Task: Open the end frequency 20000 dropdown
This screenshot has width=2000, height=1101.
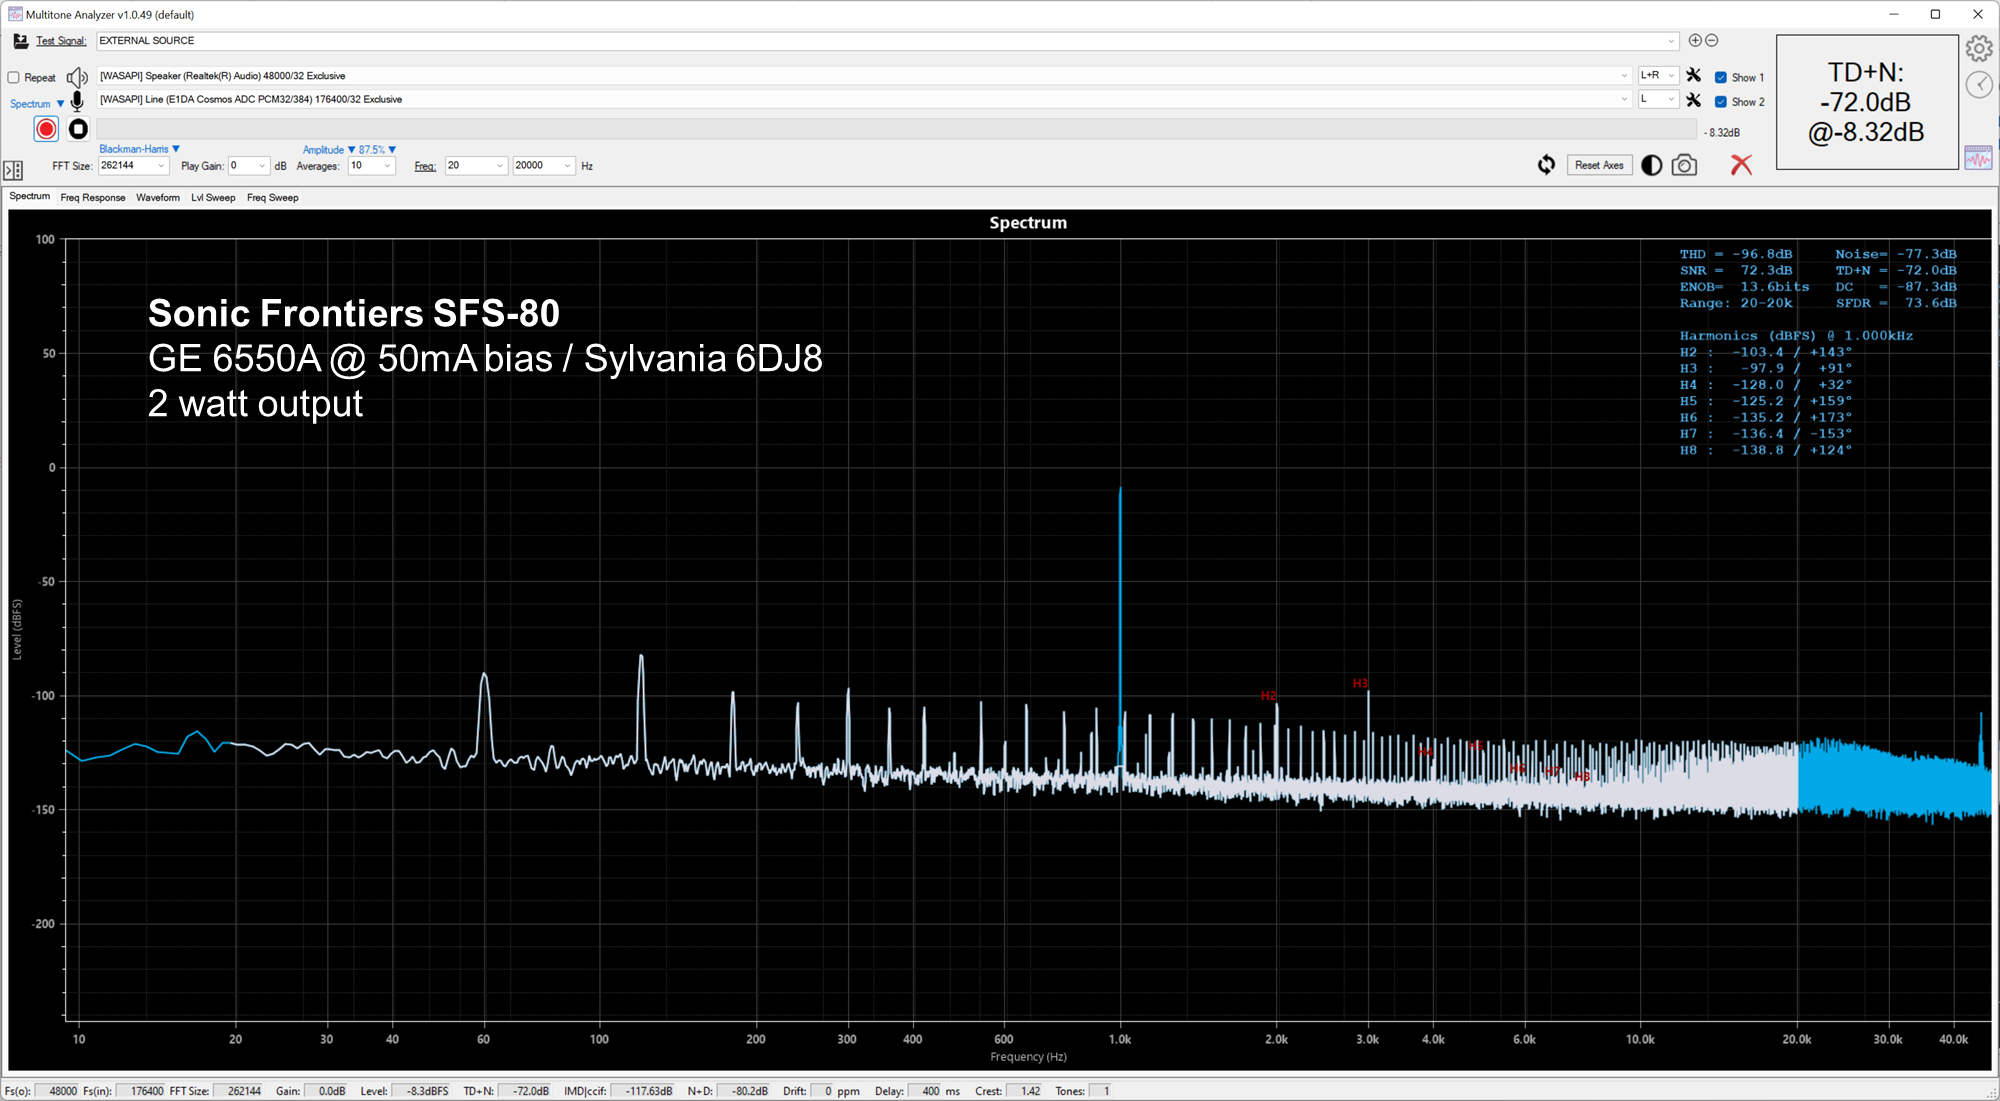Action: tap(544, 166)
